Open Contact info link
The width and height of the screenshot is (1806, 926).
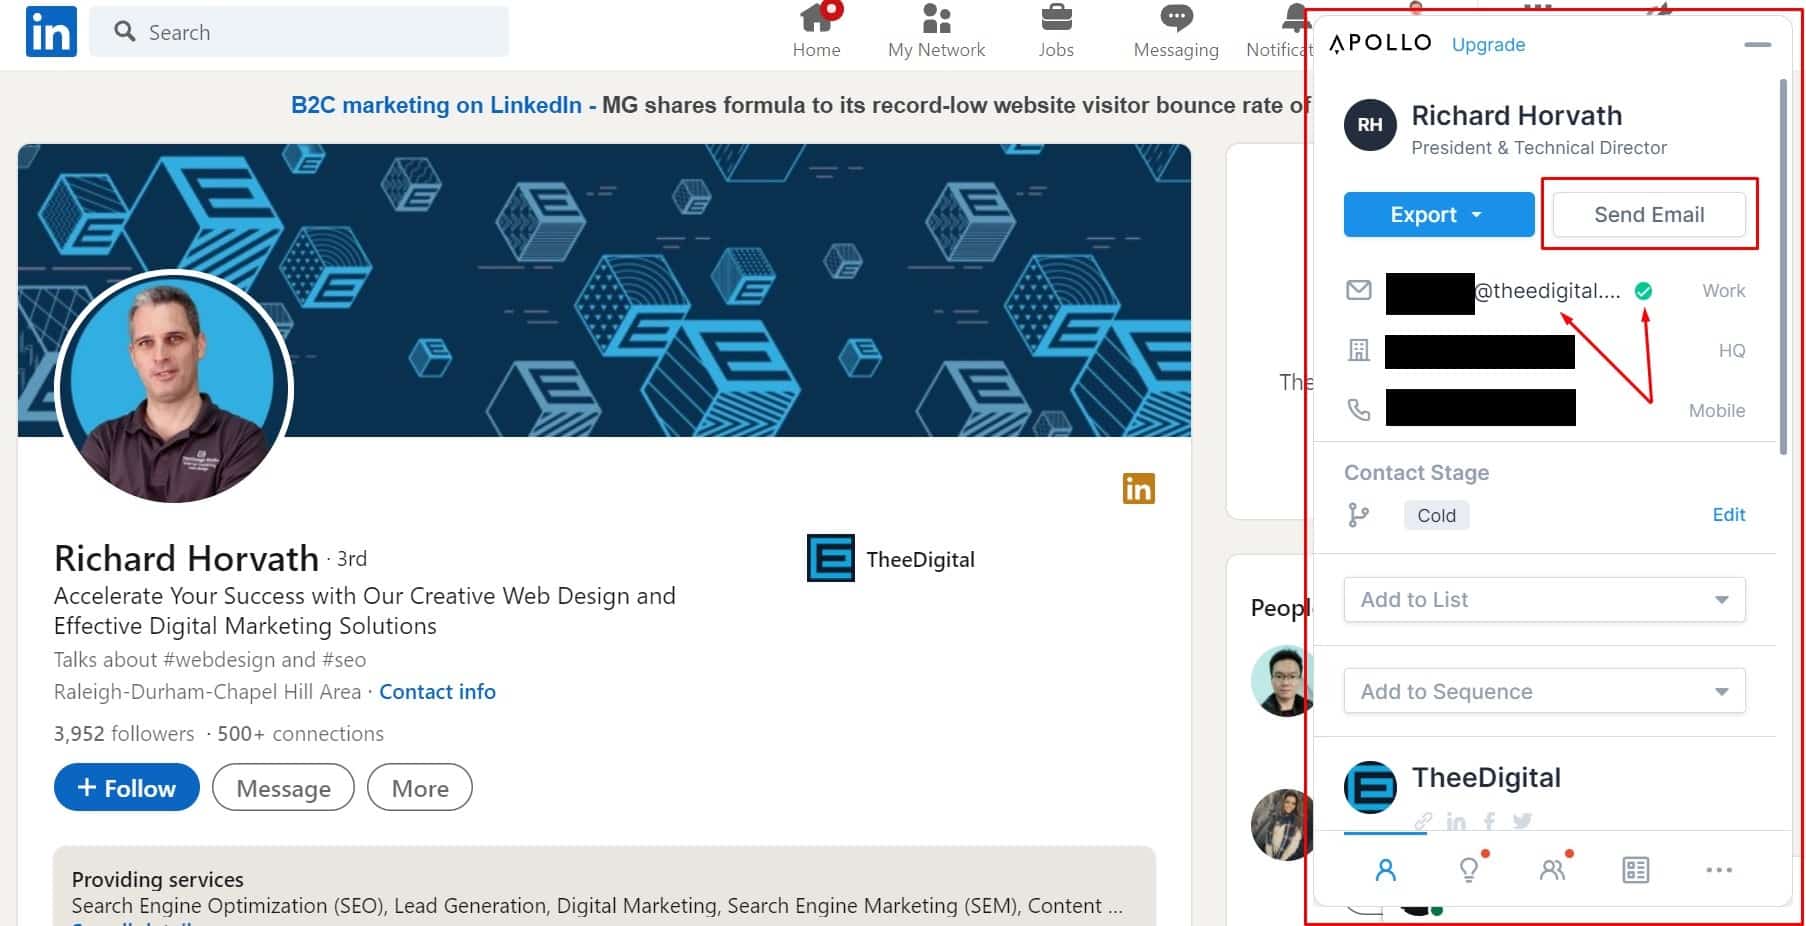437,692
